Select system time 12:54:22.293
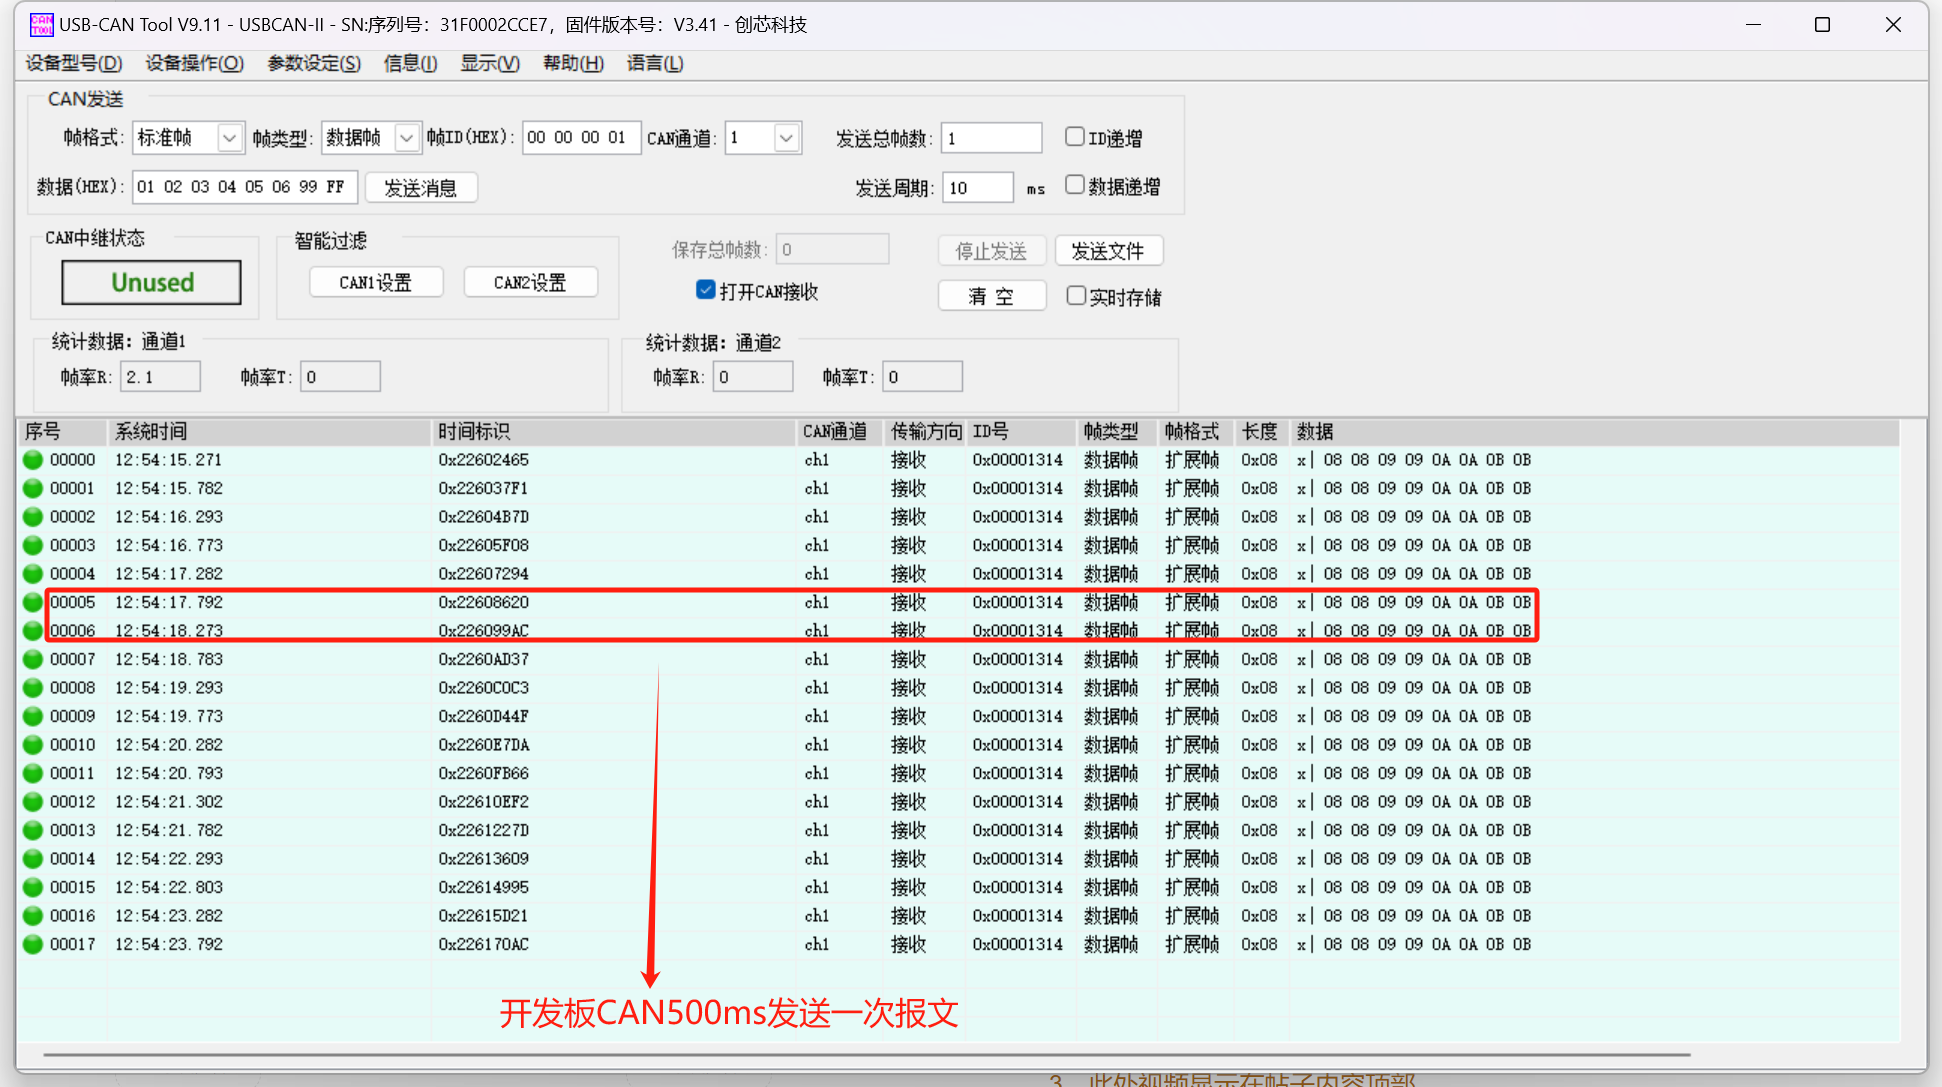Image resolution: width=1942 pixels, height=1087 pixels. (x=169, y=859)
